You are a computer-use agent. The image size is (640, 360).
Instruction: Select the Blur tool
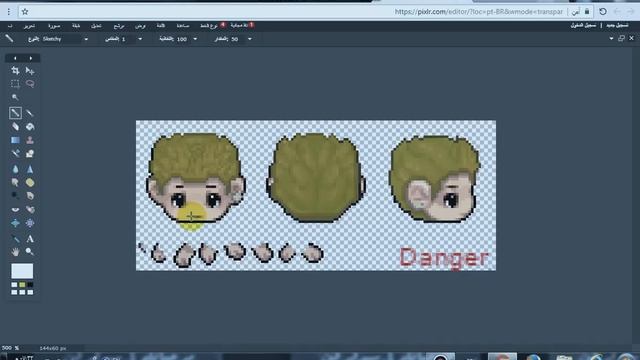(x=15, y=169)
